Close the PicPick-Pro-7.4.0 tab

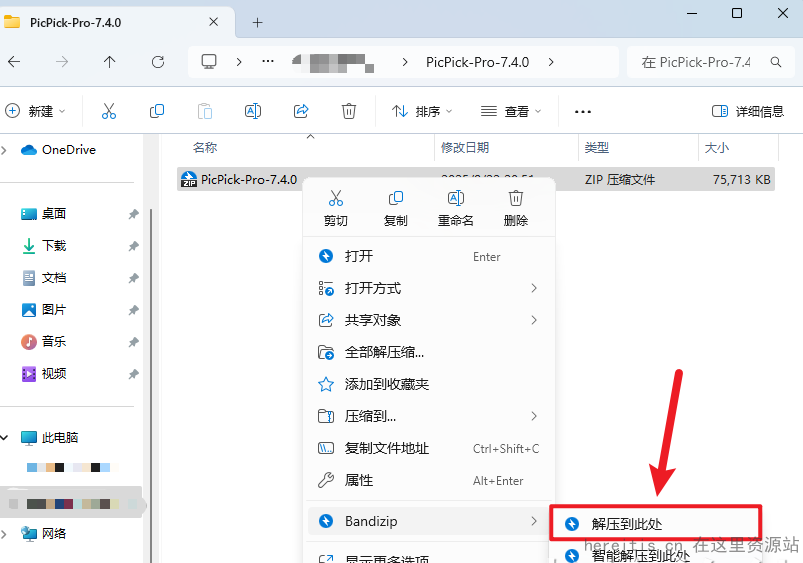click(x=214, y=22)
